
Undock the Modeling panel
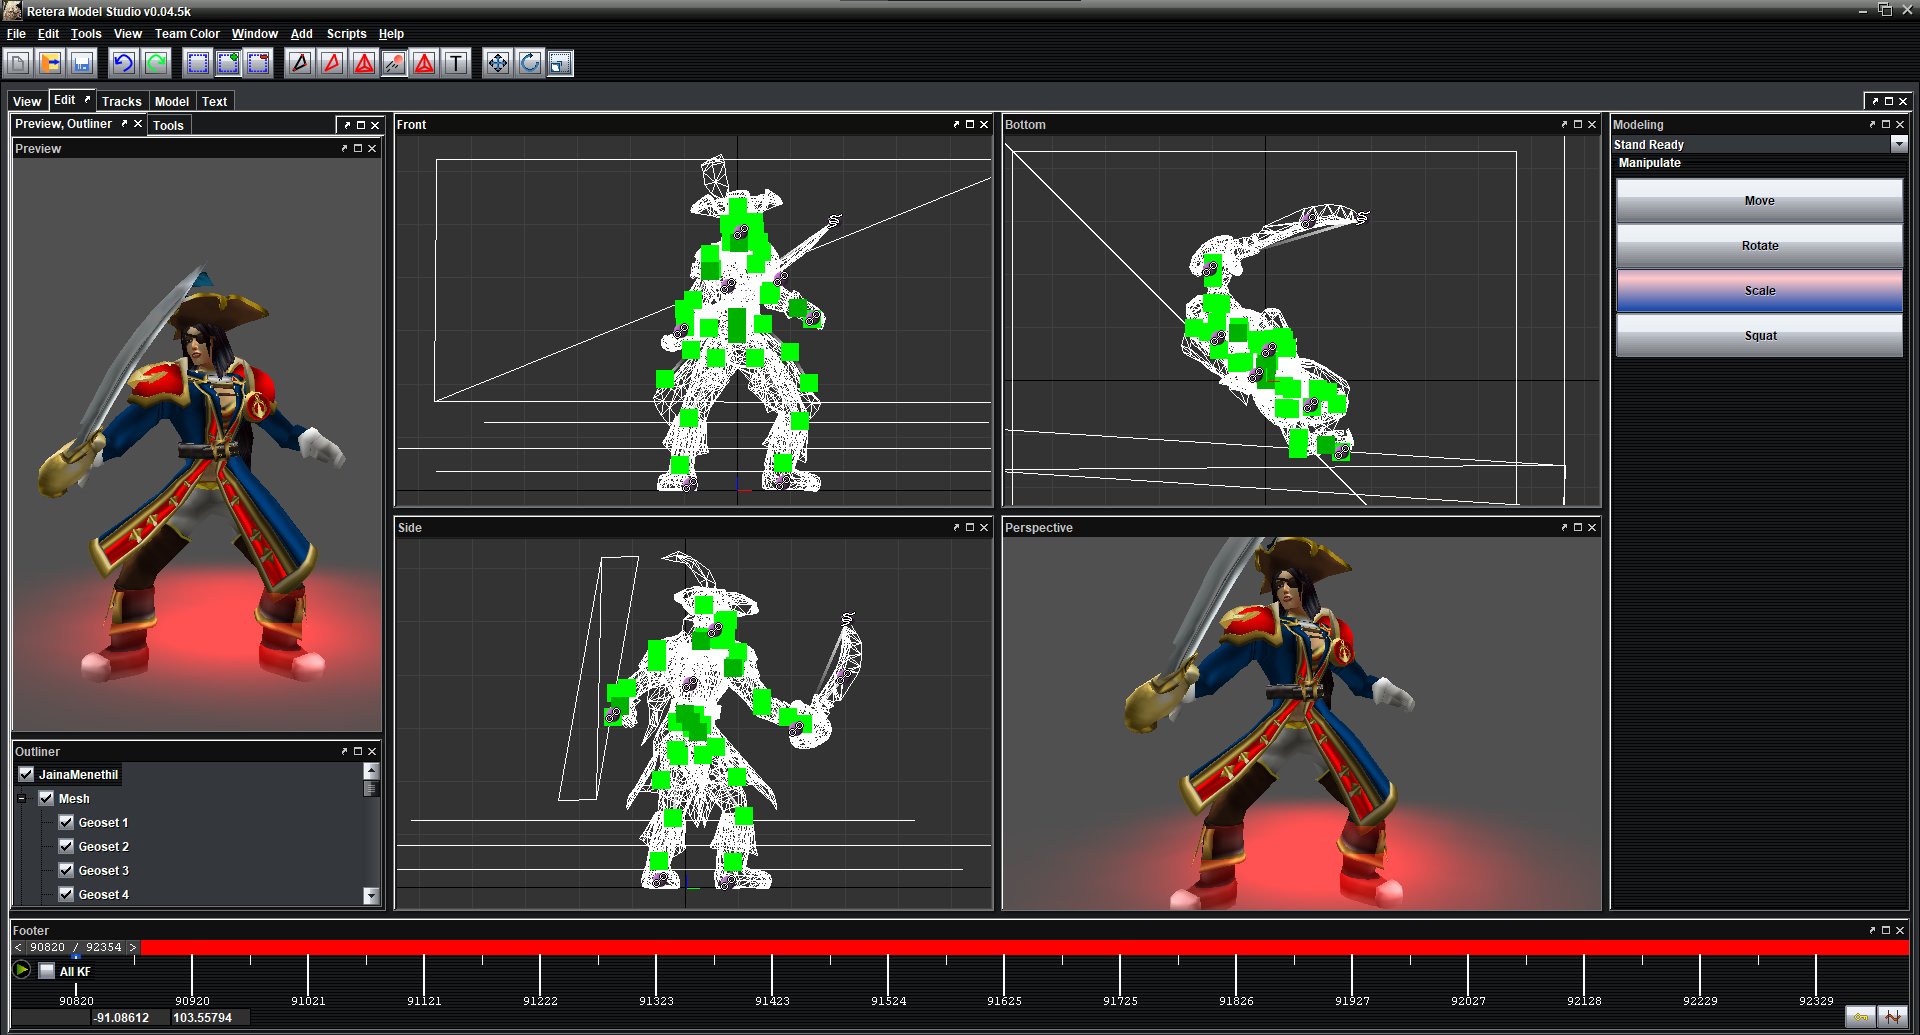tap(1872, 125)
